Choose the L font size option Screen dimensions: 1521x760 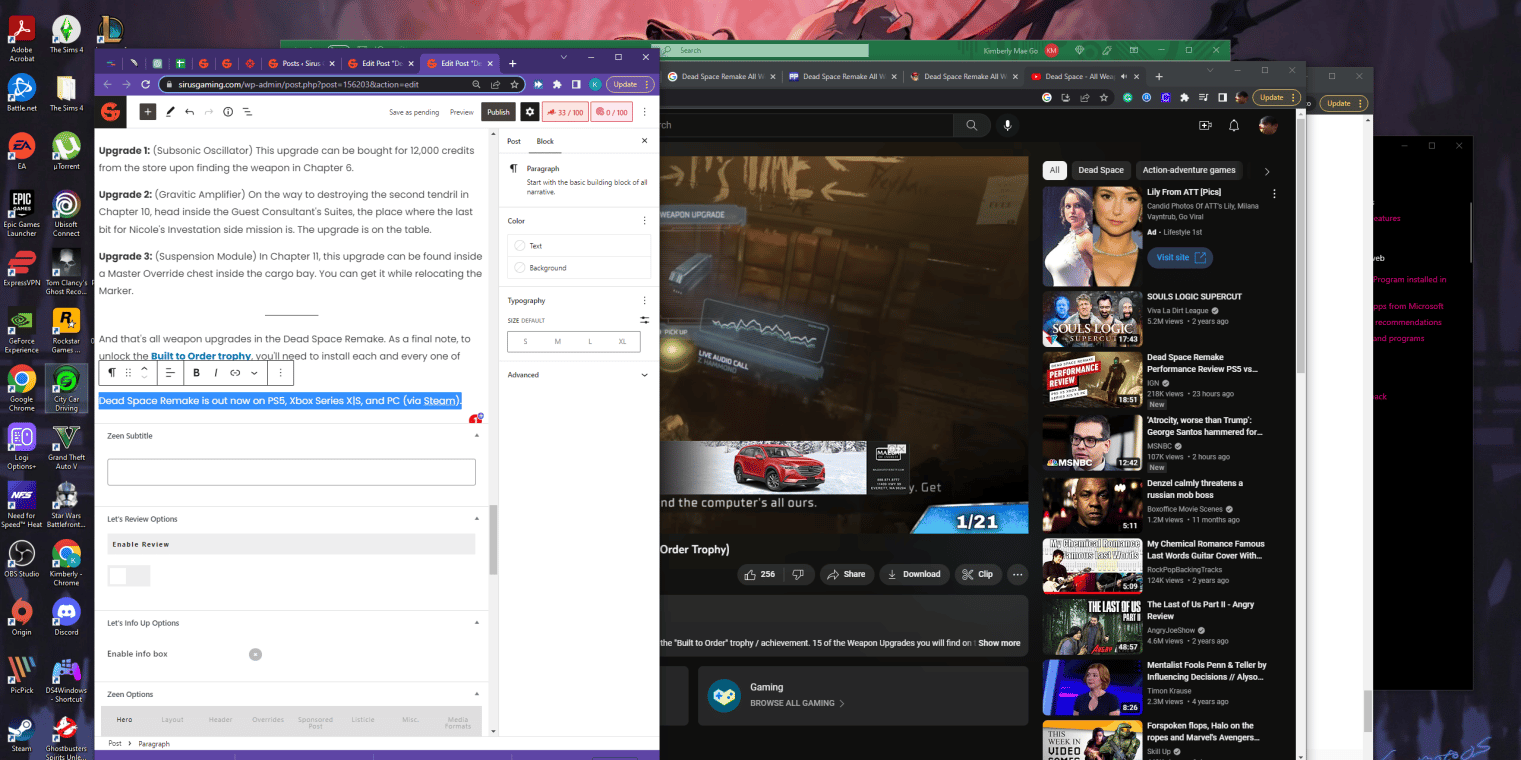coord(590,342)
